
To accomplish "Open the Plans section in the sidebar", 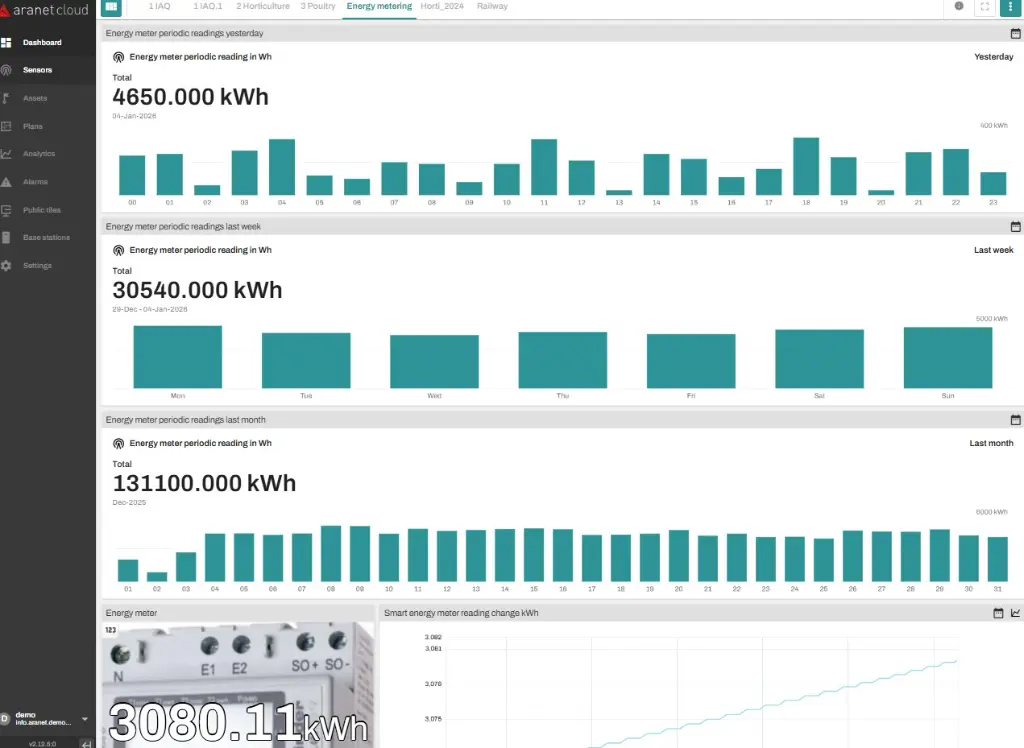I will click(35, 125).
